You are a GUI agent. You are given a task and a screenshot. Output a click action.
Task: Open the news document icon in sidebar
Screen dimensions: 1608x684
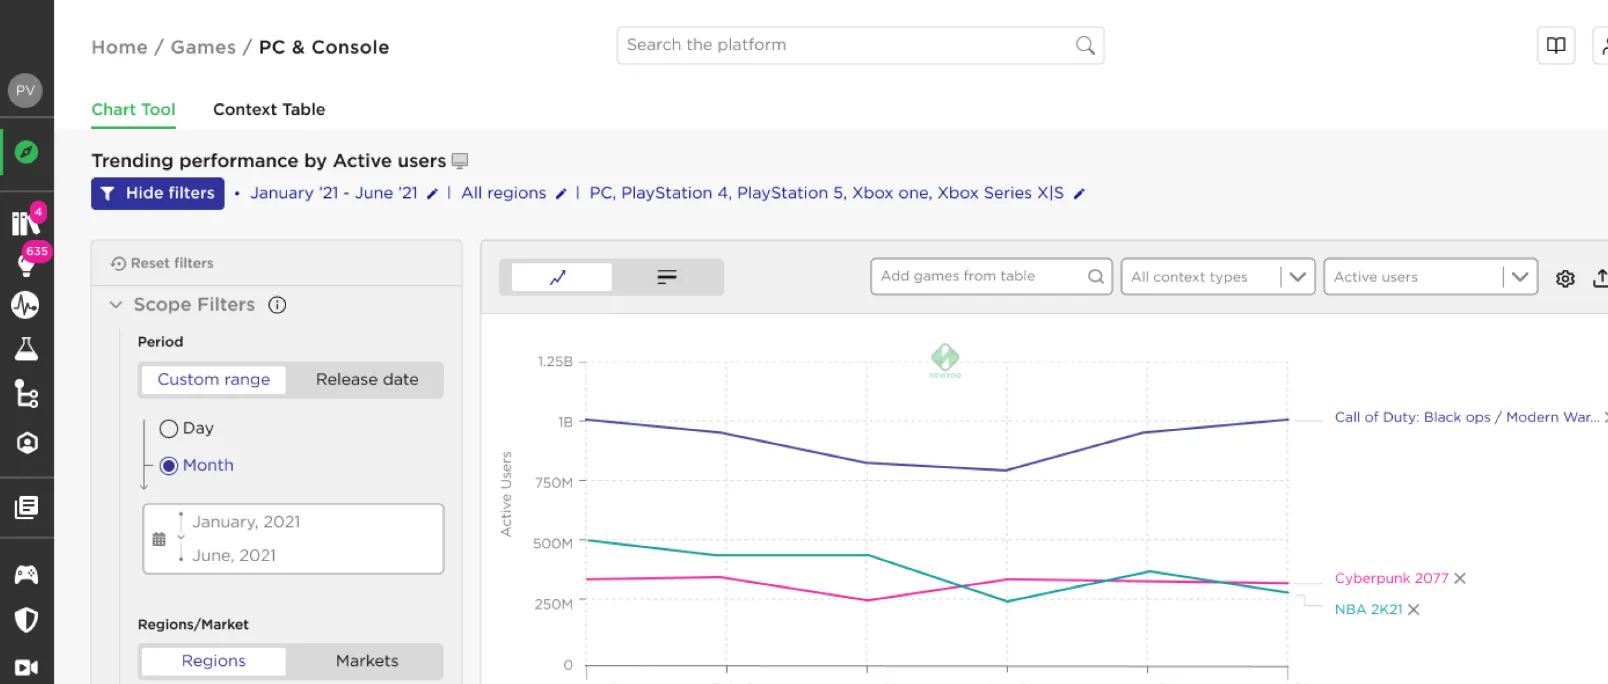[26, 507]
